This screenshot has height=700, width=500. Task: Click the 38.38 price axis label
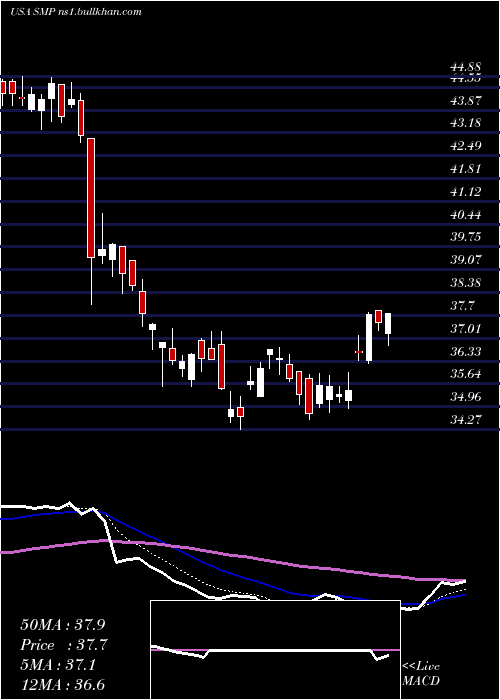(466, 283)
